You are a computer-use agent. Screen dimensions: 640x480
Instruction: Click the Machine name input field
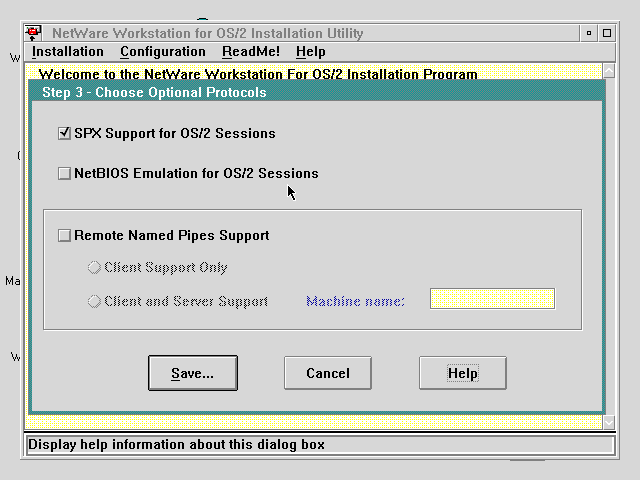(492, 299)
